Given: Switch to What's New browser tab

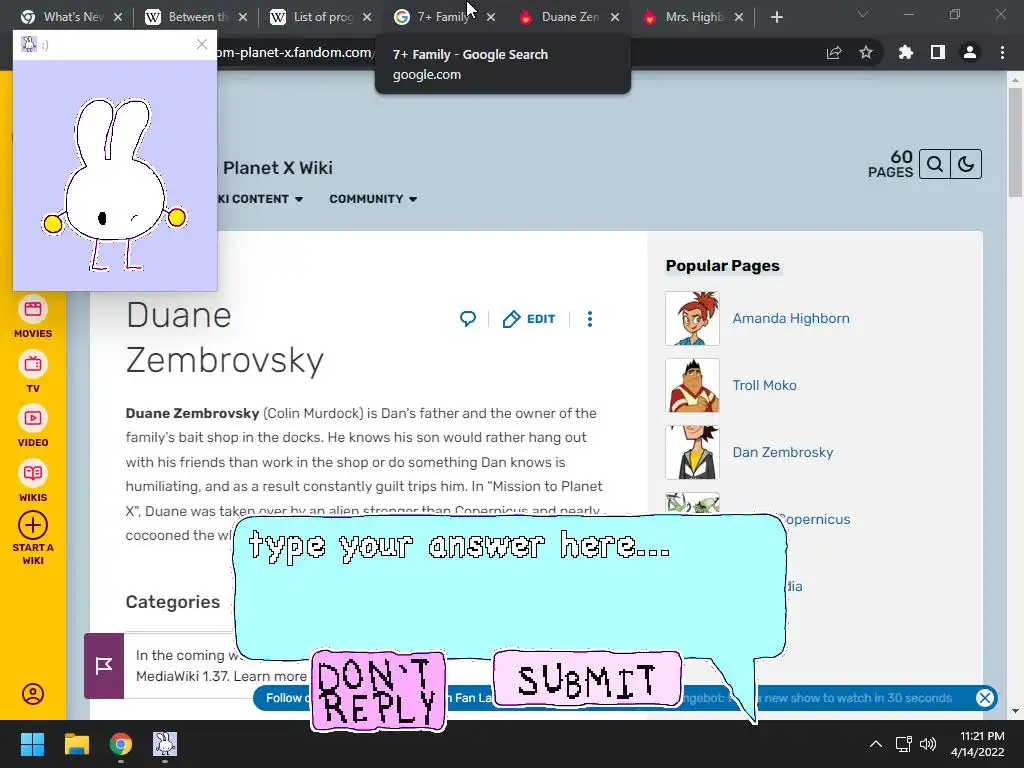Looking at the screenshot, I should pyautogui.click(x=72, y=17).
